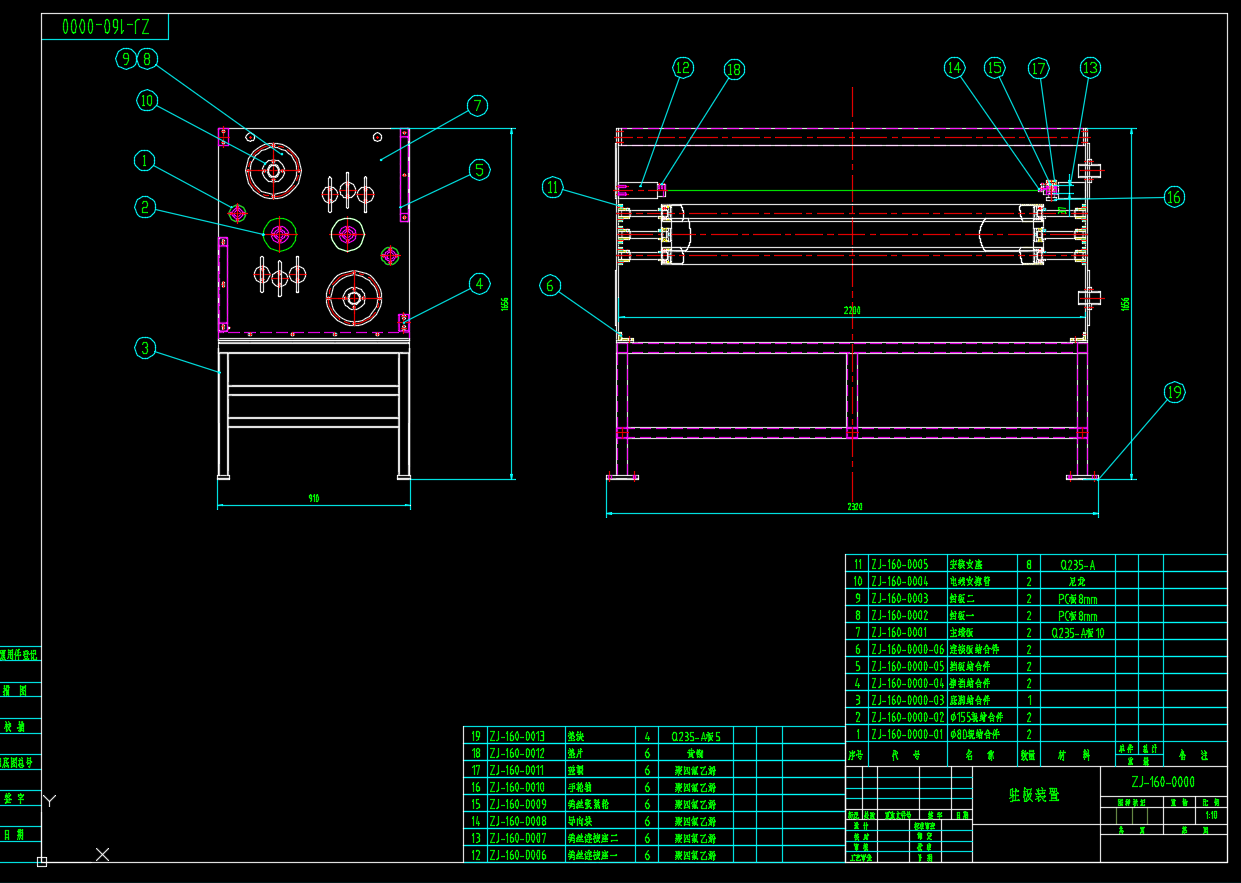Click the ZJ-160-0000-06 parts list entry
The width and height of the screenshot is (1241, 883).
point(906,649)
